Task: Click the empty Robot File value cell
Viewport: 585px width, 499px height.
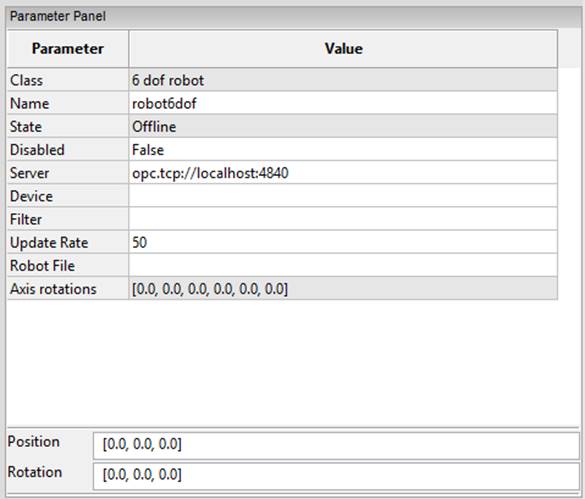Action: pyautogui.click(x=343, y=265)
